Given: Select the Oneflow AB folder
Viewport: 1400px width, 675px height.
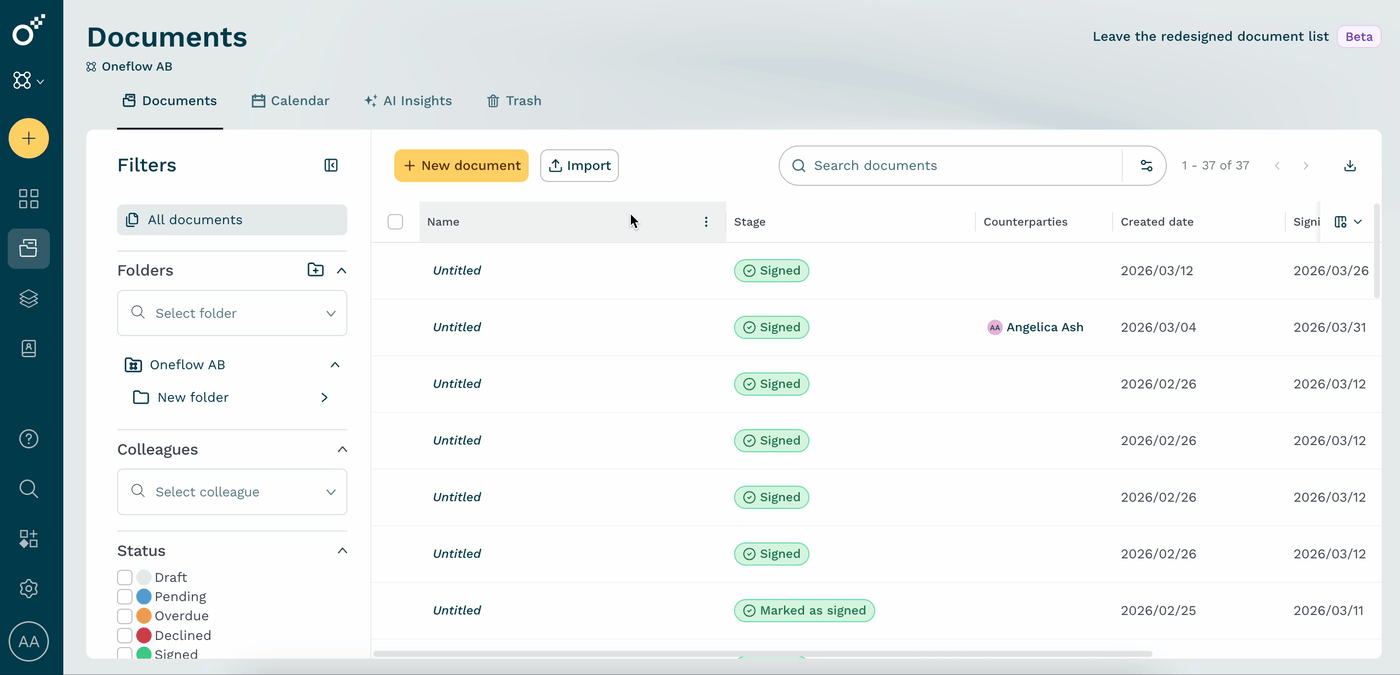Looking at the screenshot, I should coord(187,365).
